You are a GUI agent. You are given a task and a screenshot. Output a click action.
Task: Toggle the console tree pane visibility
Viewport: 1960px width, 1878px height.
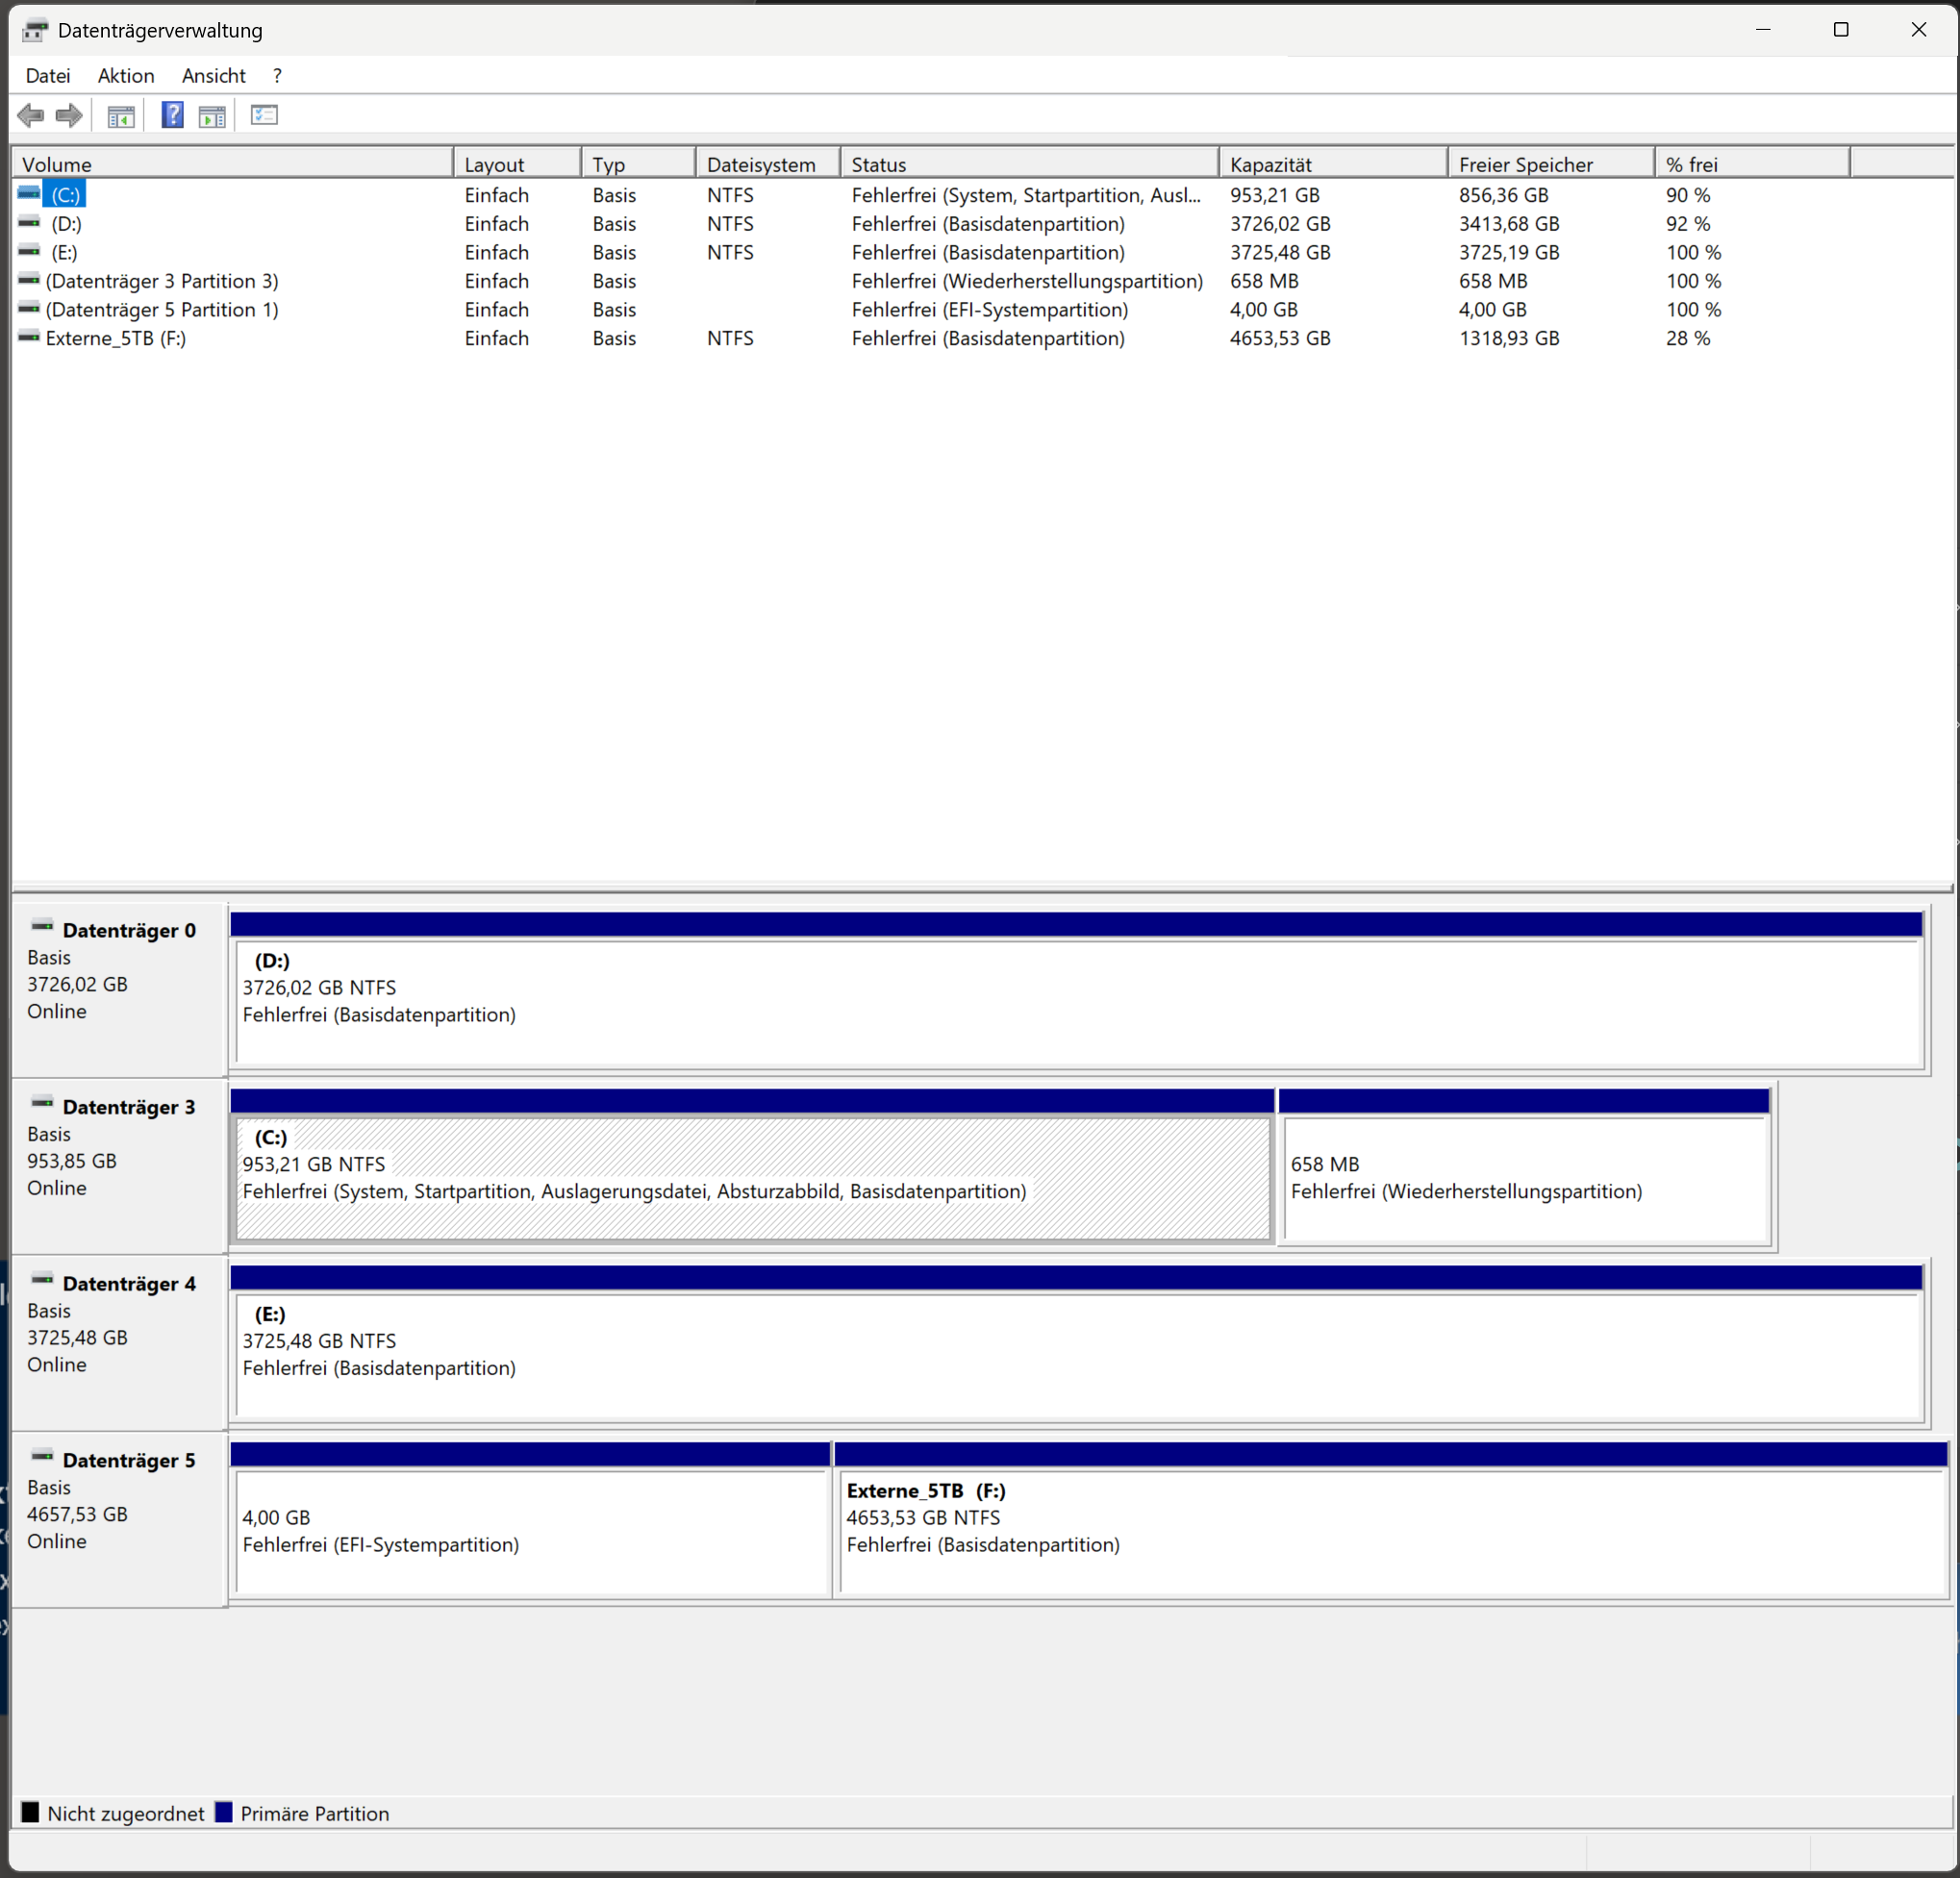pyautogui.click(x=121, y=115)
